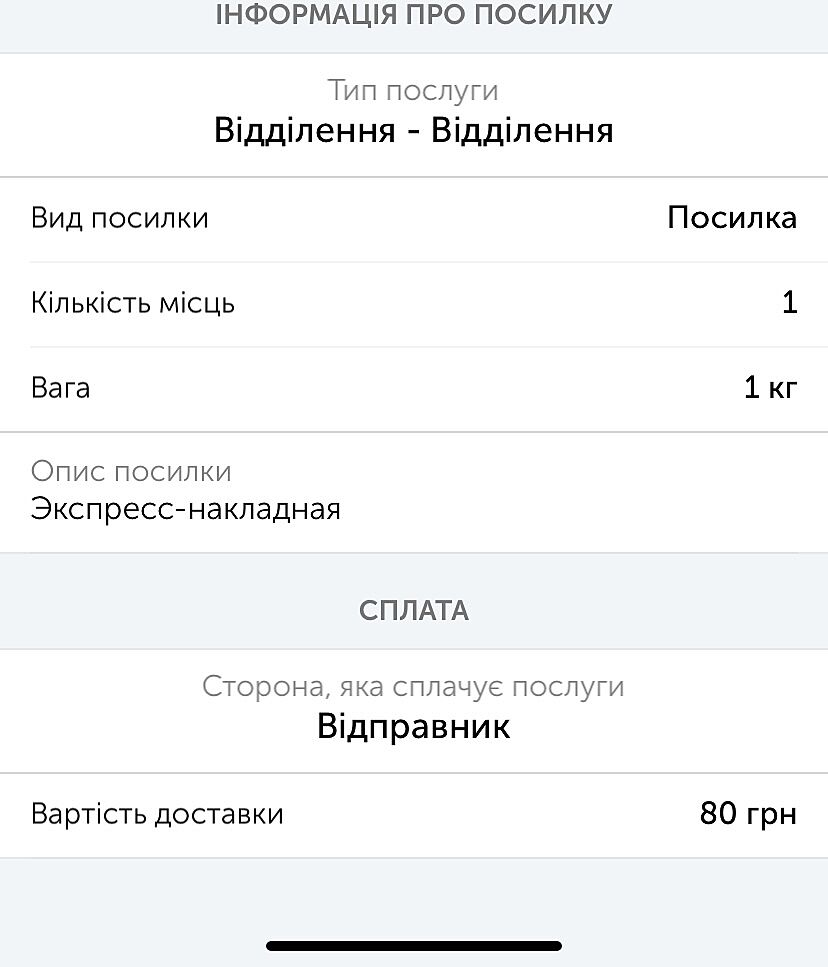Tap the Вага label

point(61,388)
